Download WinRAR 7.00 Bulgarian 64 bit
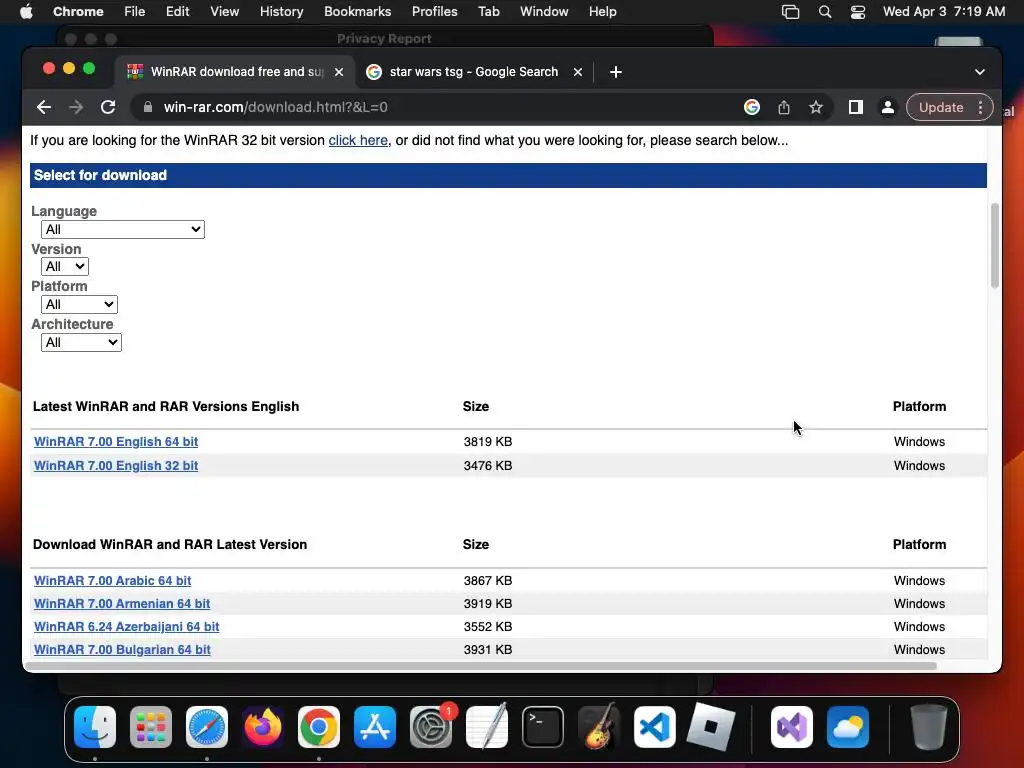 point(122,650)
